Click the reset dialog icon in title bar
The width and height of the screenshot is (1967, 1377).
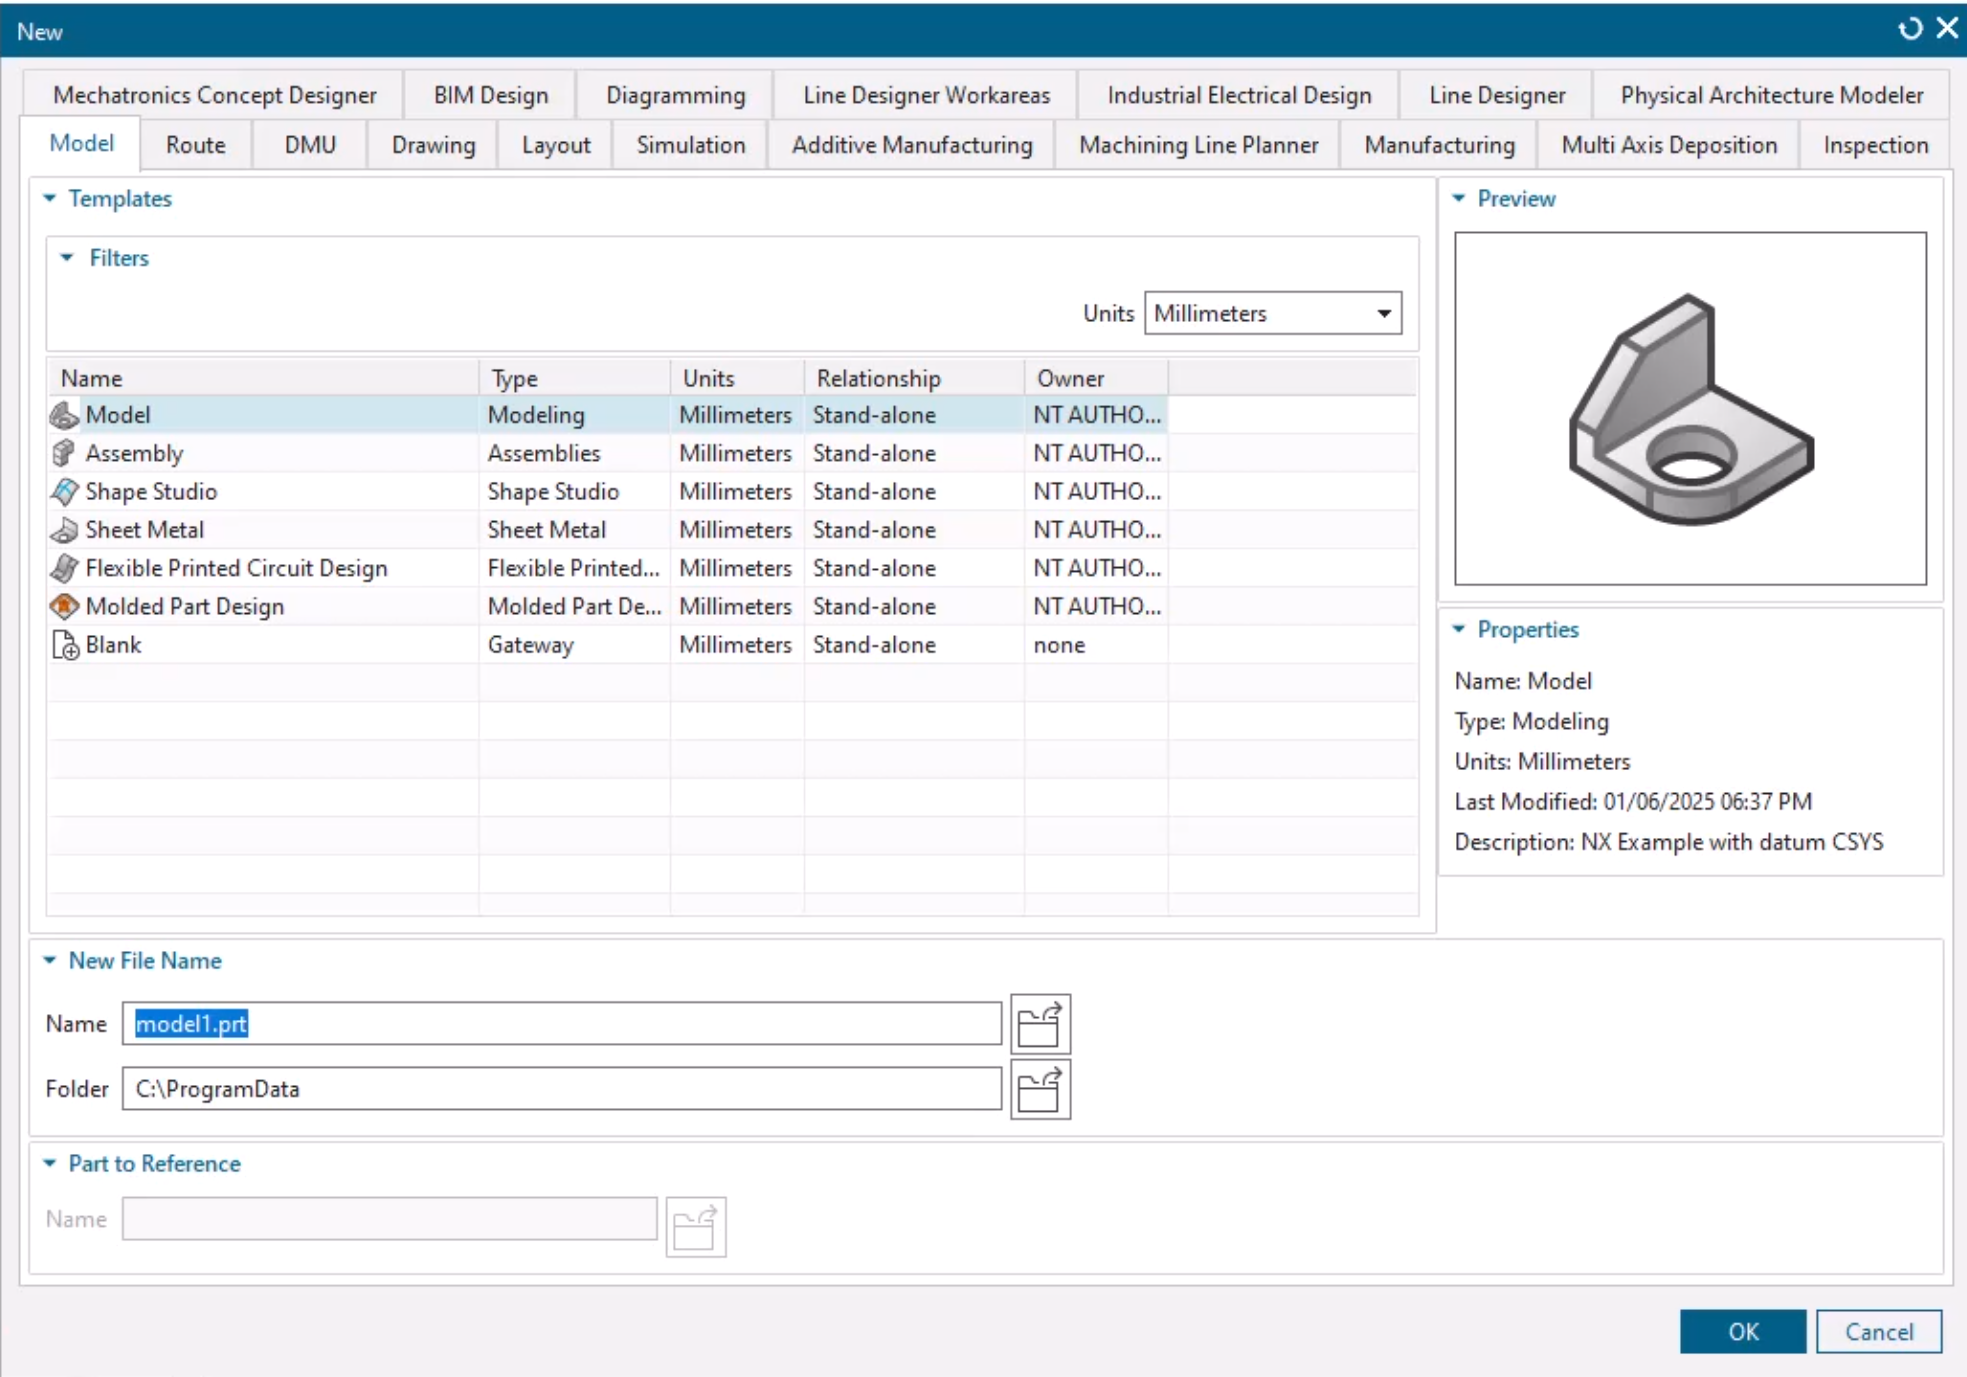click(1910, 29)
